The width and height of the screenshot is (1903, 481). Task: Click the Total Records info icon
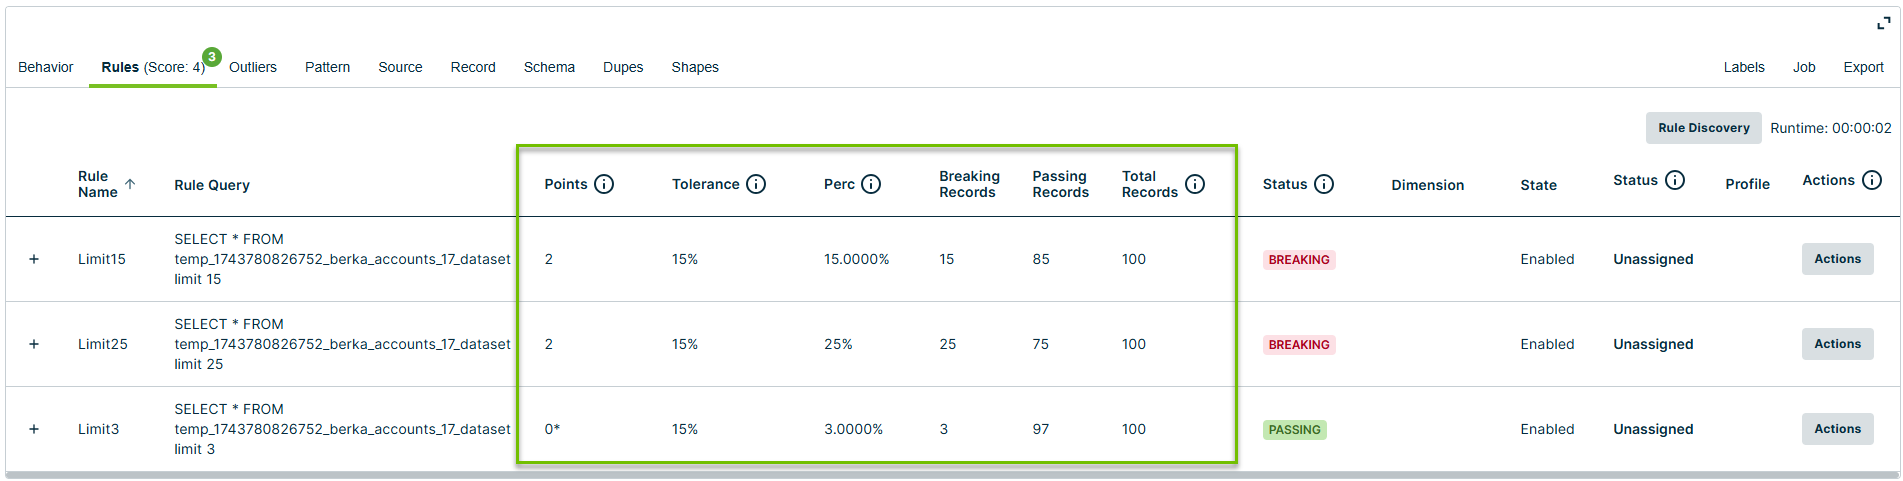click(1195, 184)
